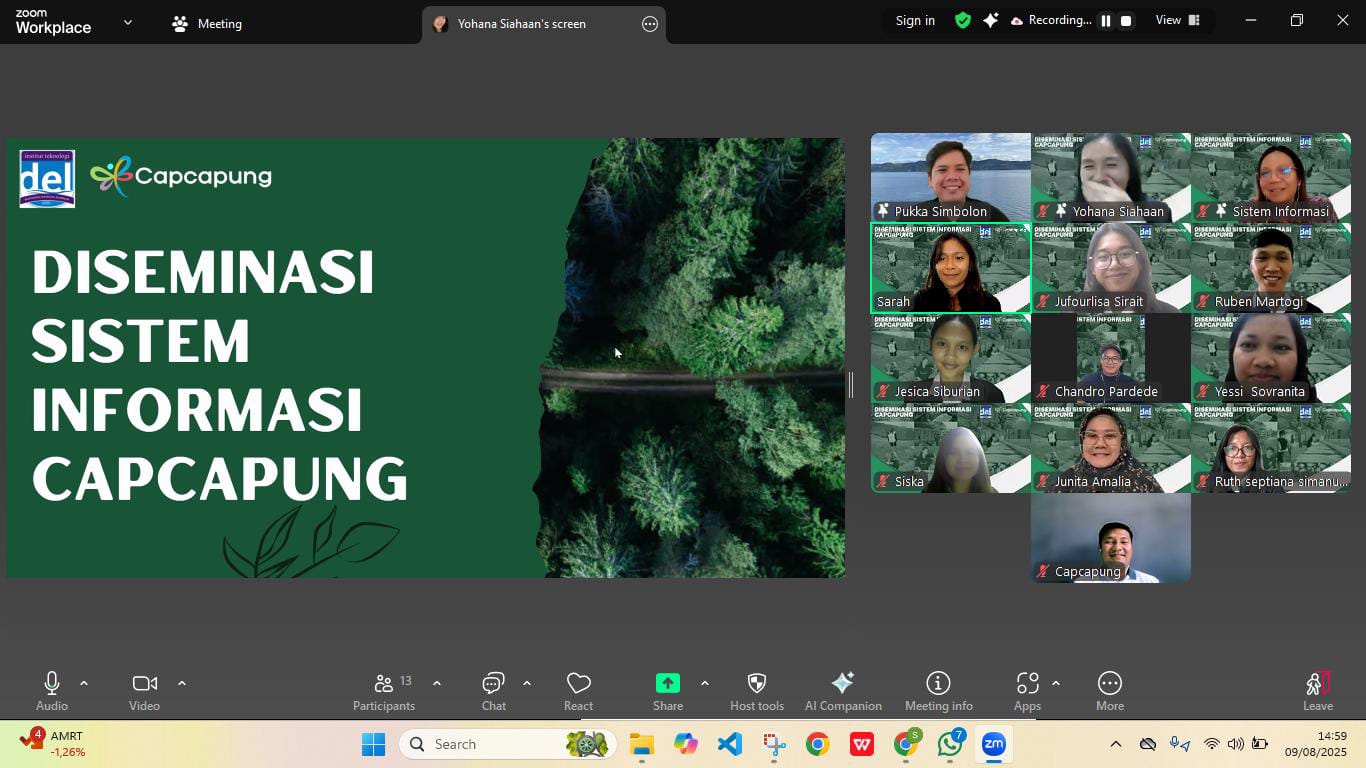Viewport: 1366px width, 768px height.
Task: Click the Leave meeting button
Action: 1318,692
